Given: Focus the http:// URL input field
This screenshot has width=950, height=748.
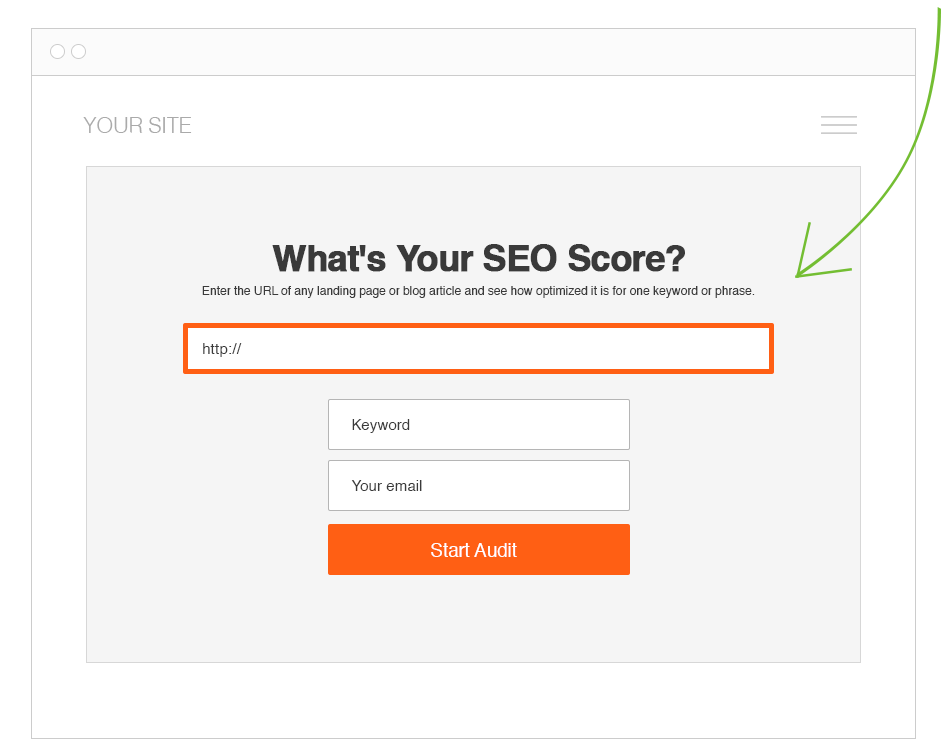Looking at the screenshot, I should point(478,349).
